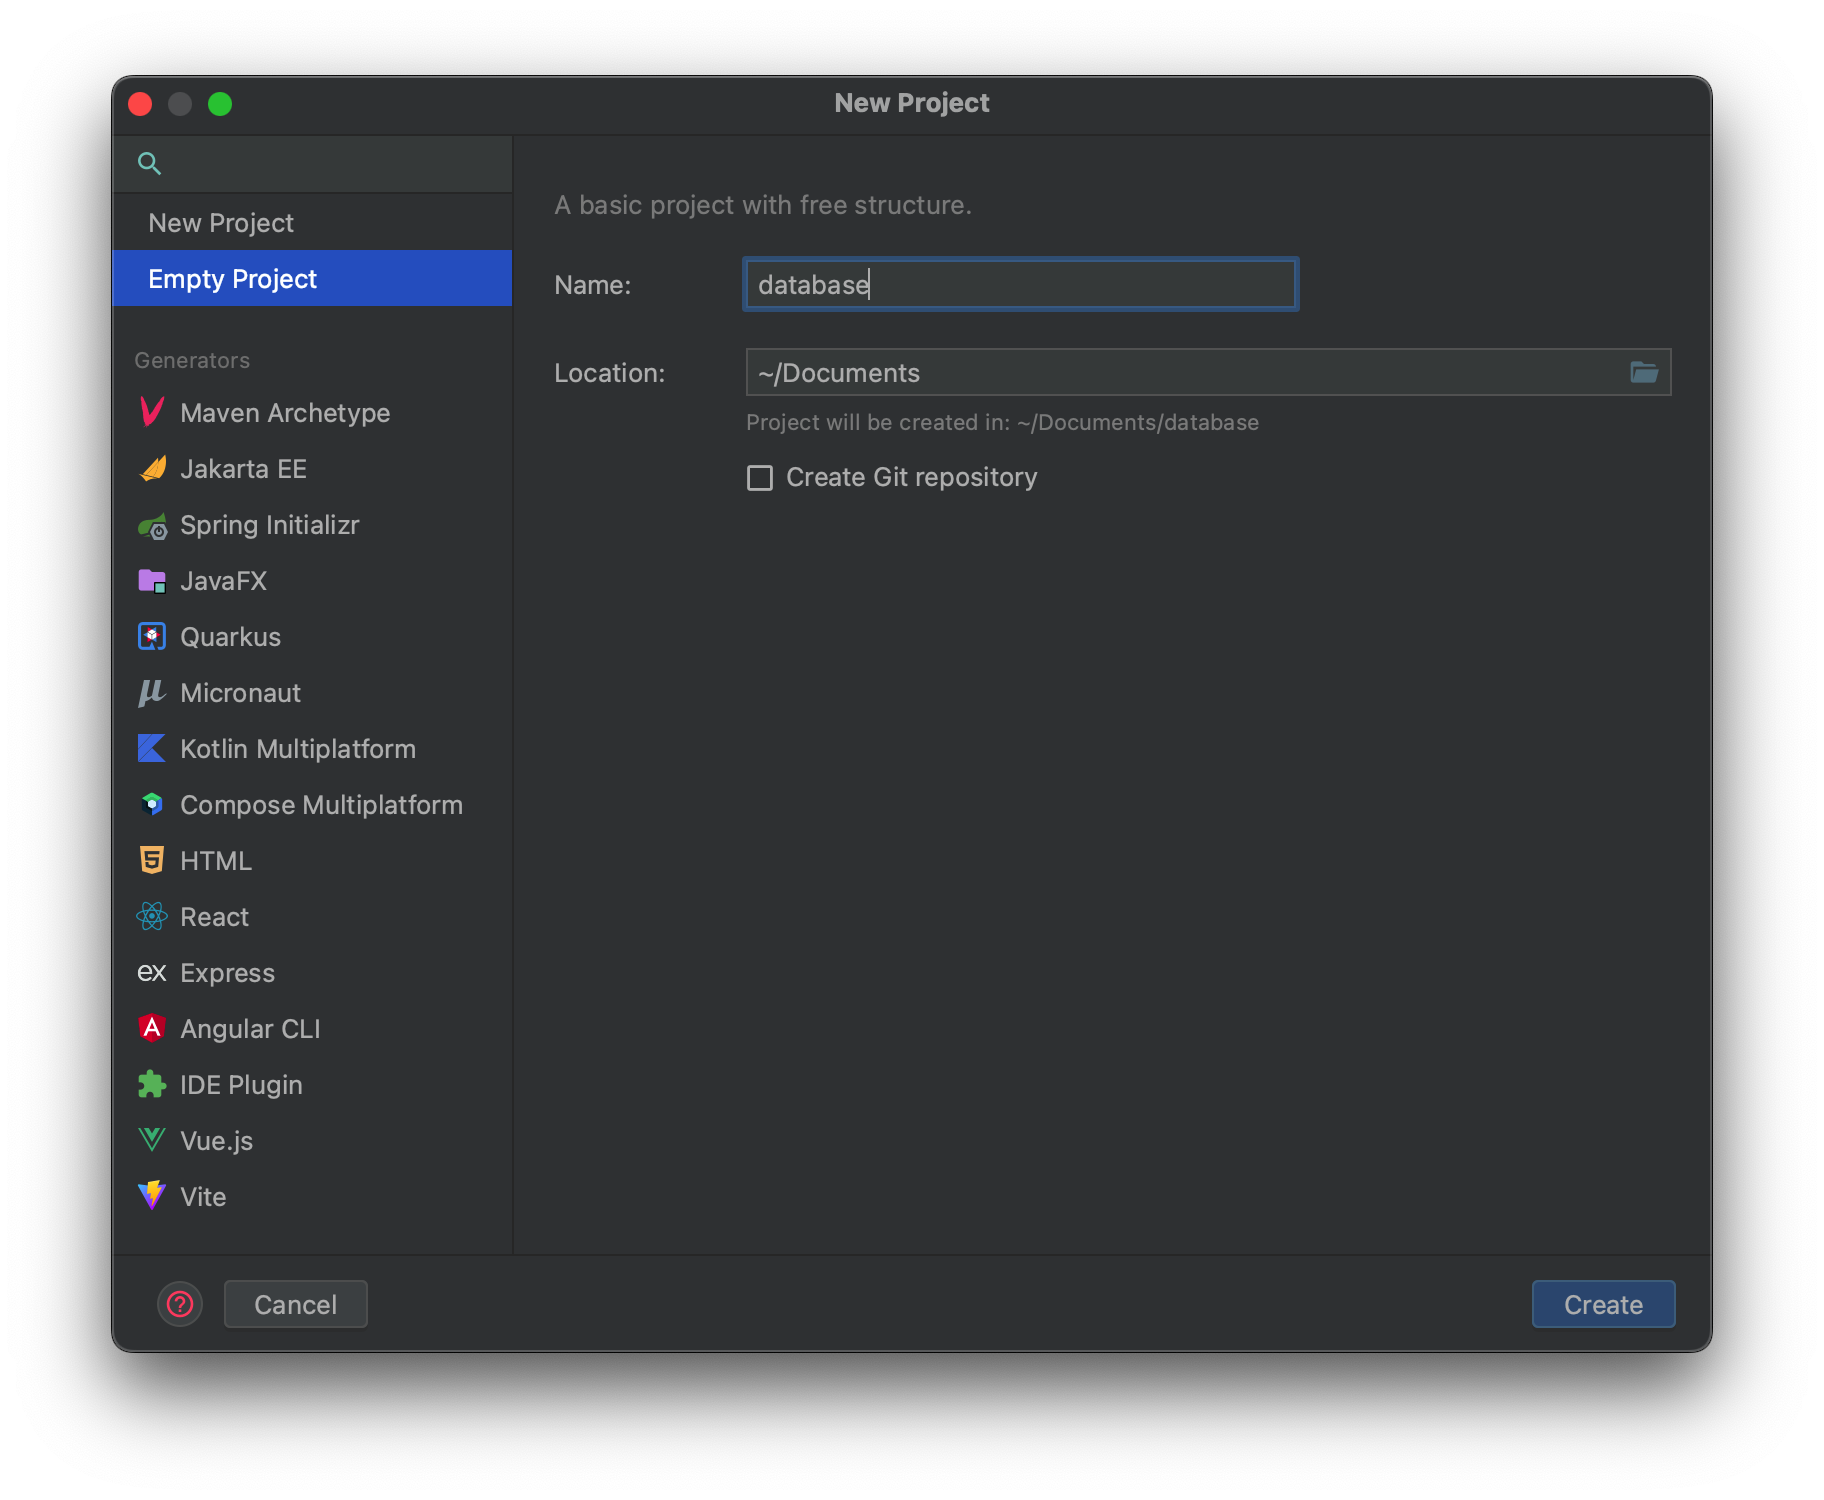Click the Vite lightning icon

tap(152, 1195)
